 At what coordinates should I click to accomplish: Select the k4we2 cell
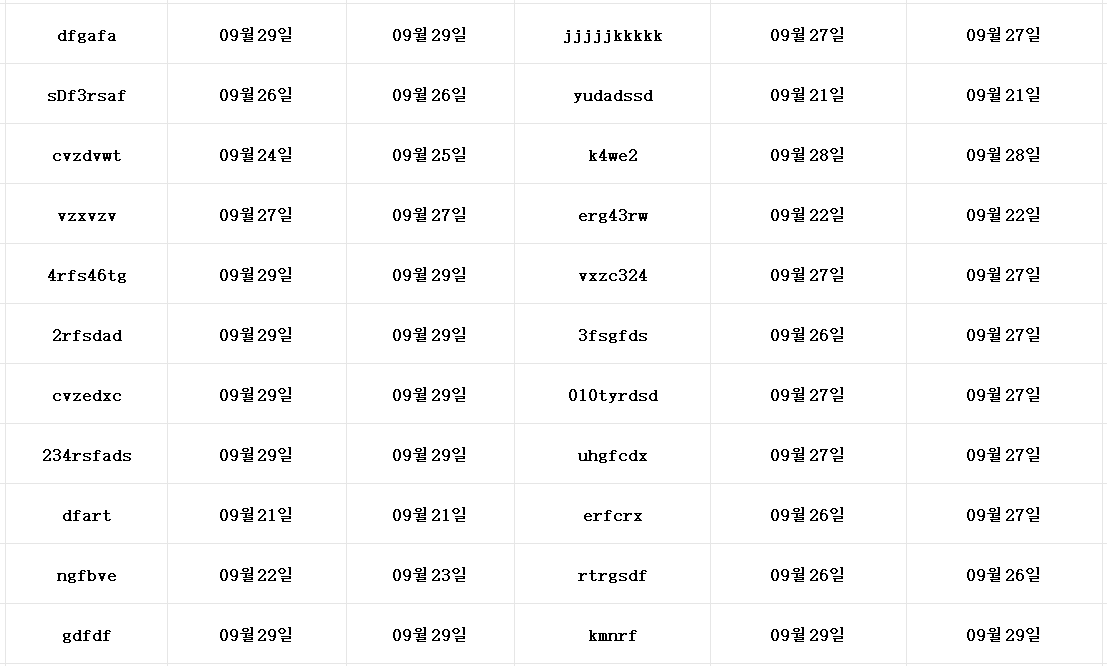[613, 156]
